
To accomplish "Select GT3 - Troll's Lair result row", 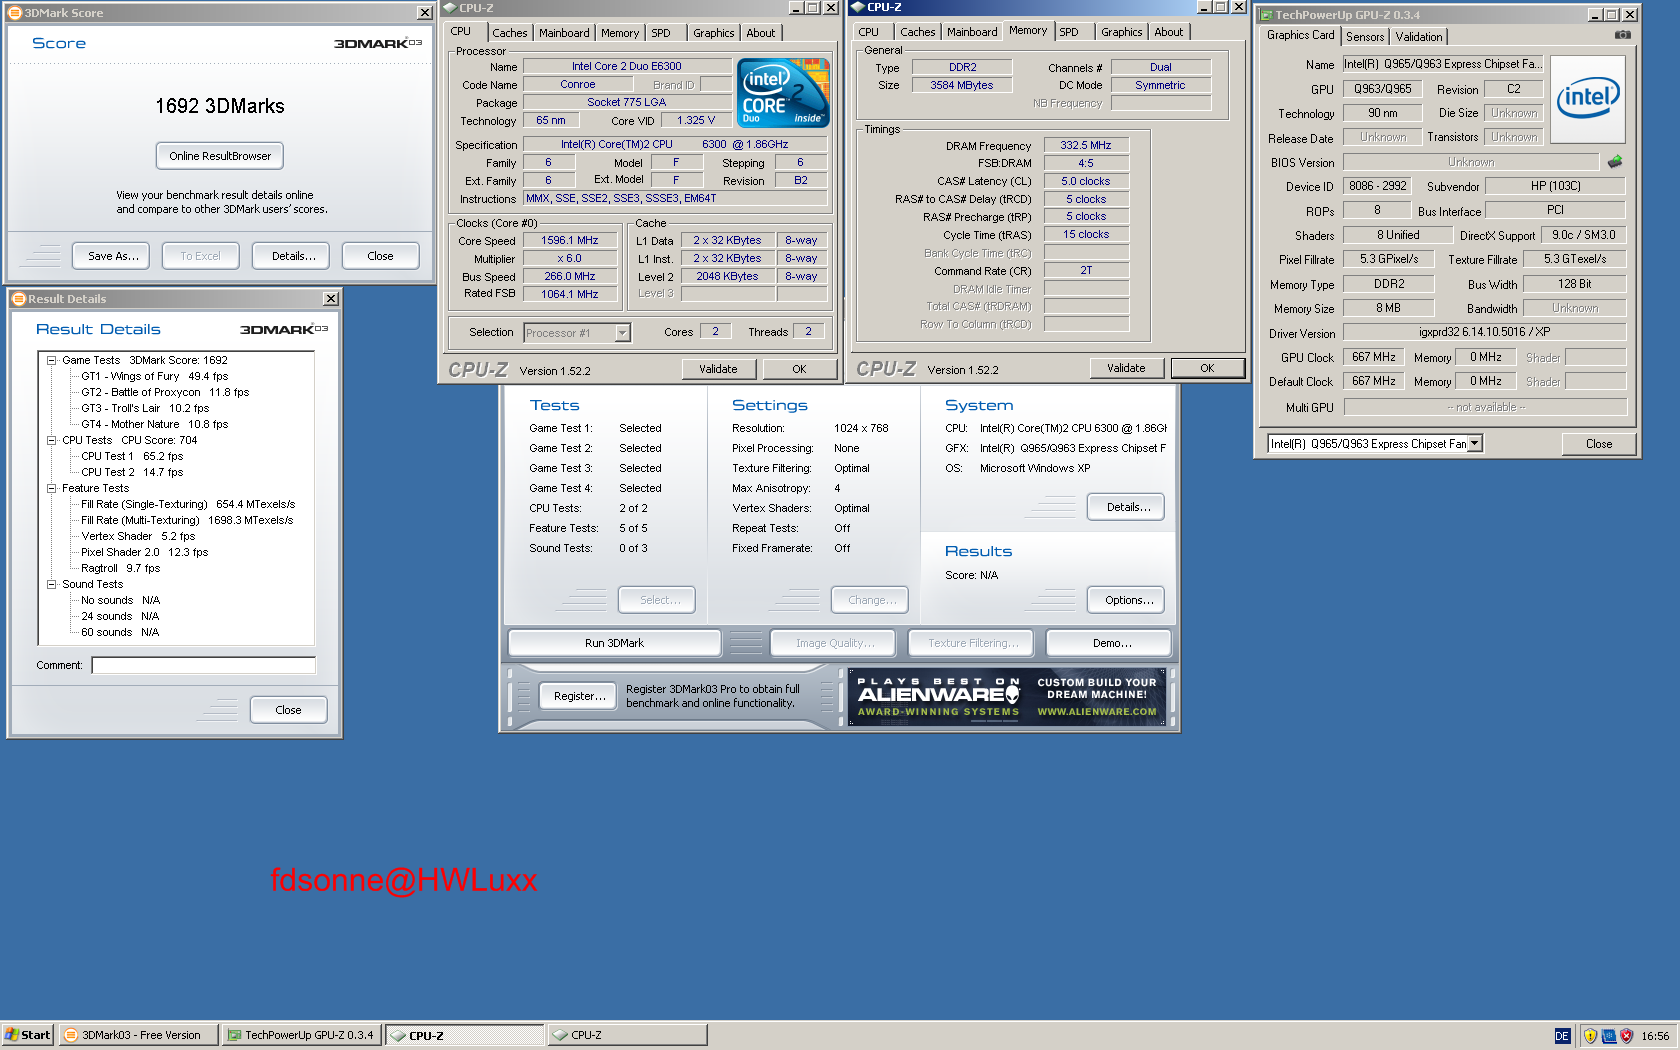I will tap(145, 408).
